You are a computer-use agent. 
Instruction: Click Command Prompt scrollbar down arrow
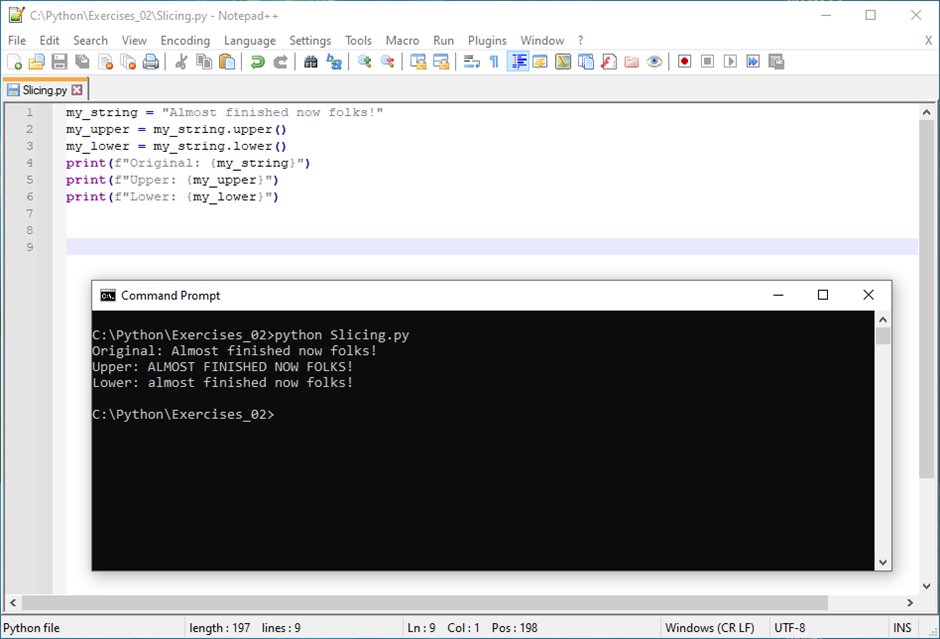coord(882,562)
